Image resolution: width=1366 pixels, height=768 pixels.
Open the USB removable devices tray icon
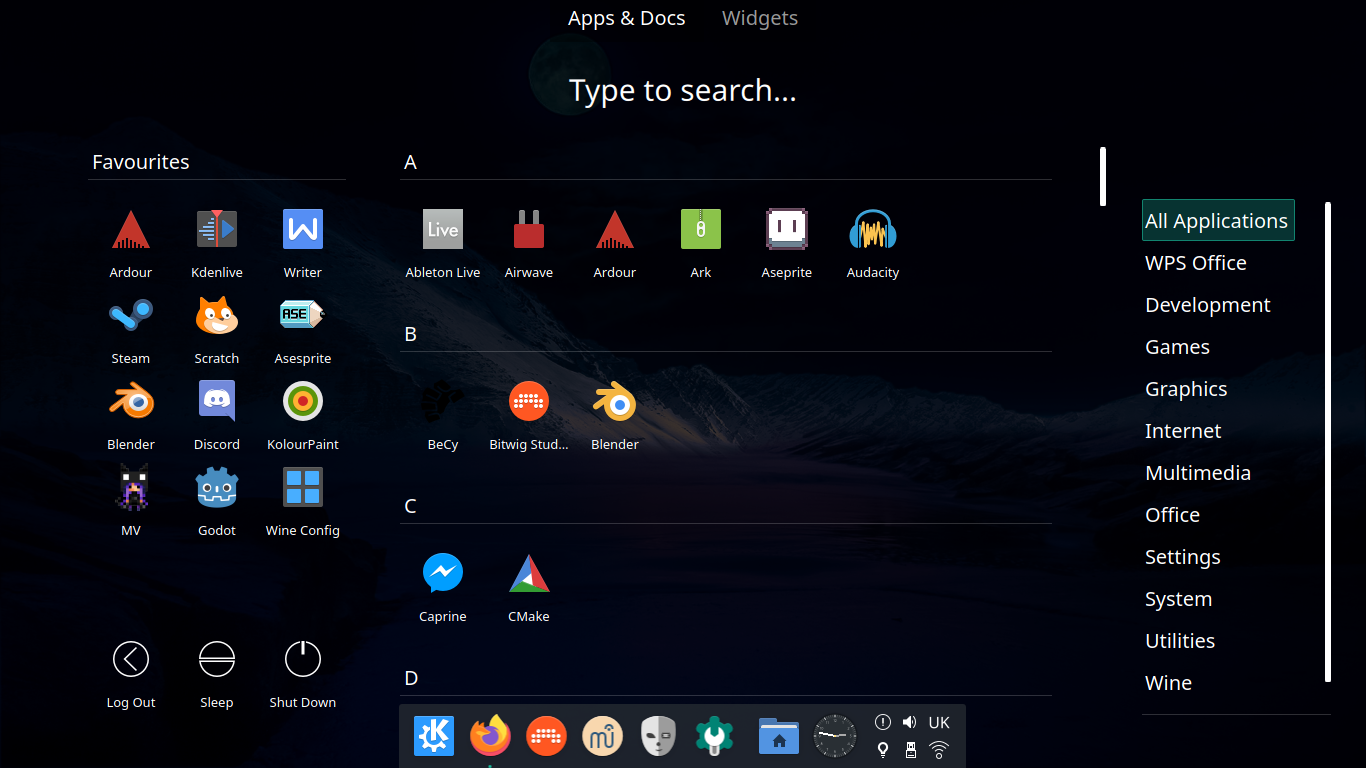[910, 749]
